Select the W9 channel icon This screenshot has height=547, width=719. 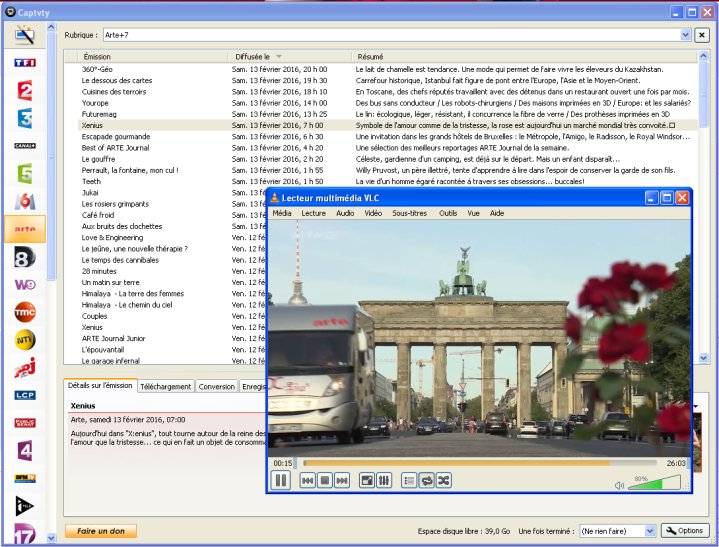click(x=25, y=285)
